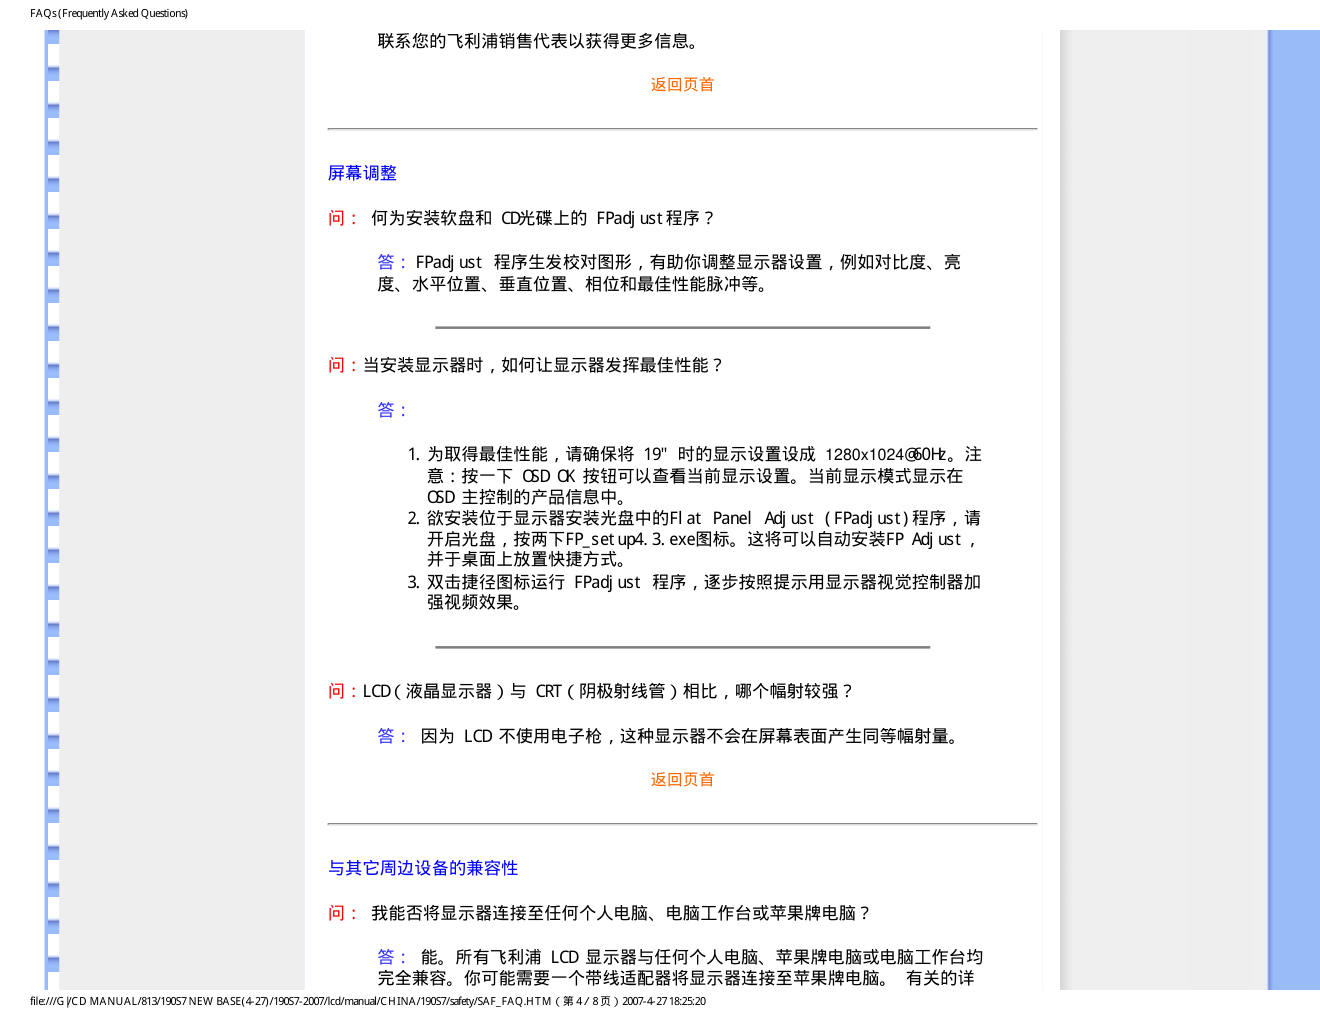Viewport: 1320px width, 1020px height.
Task: Select the question 当安装显示器时 about best performance
Action: [x=540, y=366]
